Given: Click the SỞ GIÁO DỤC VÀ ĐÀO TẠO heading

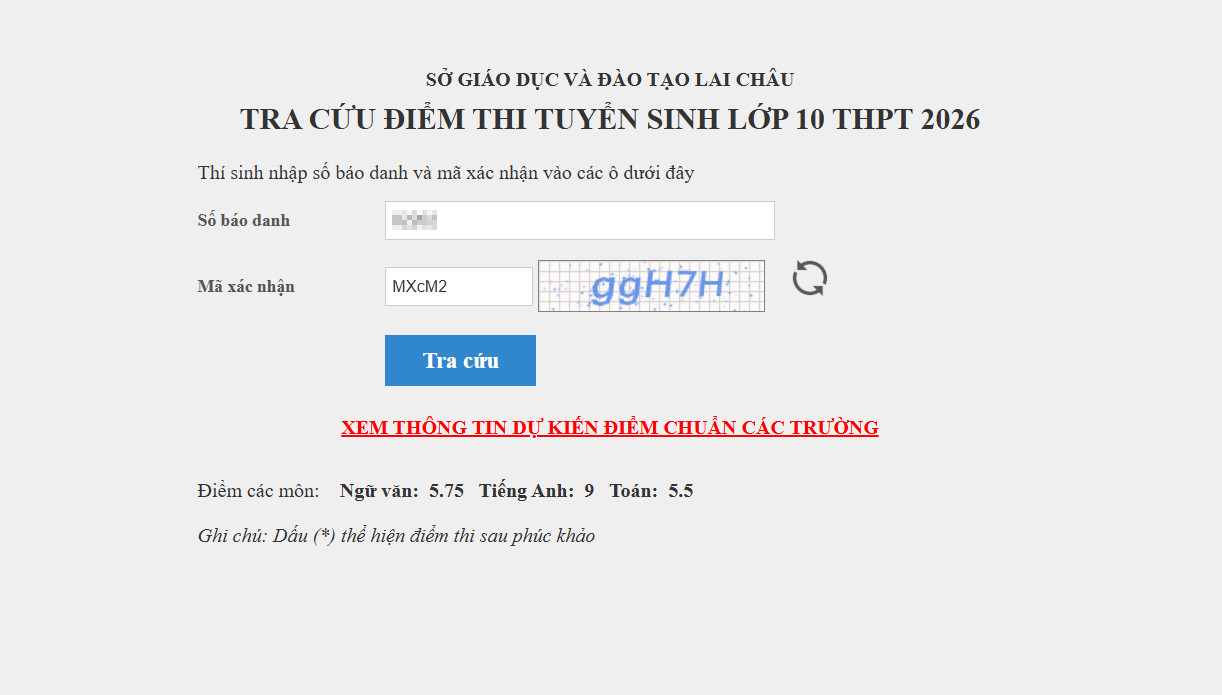Looking at the screenshot, I should pos(610,79).
